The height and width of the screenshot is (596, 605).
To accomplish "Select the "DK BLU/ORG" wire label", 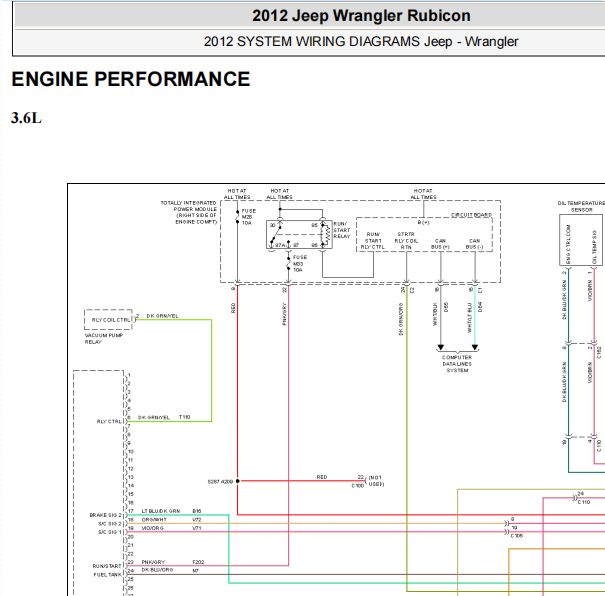I will point(157,570).
